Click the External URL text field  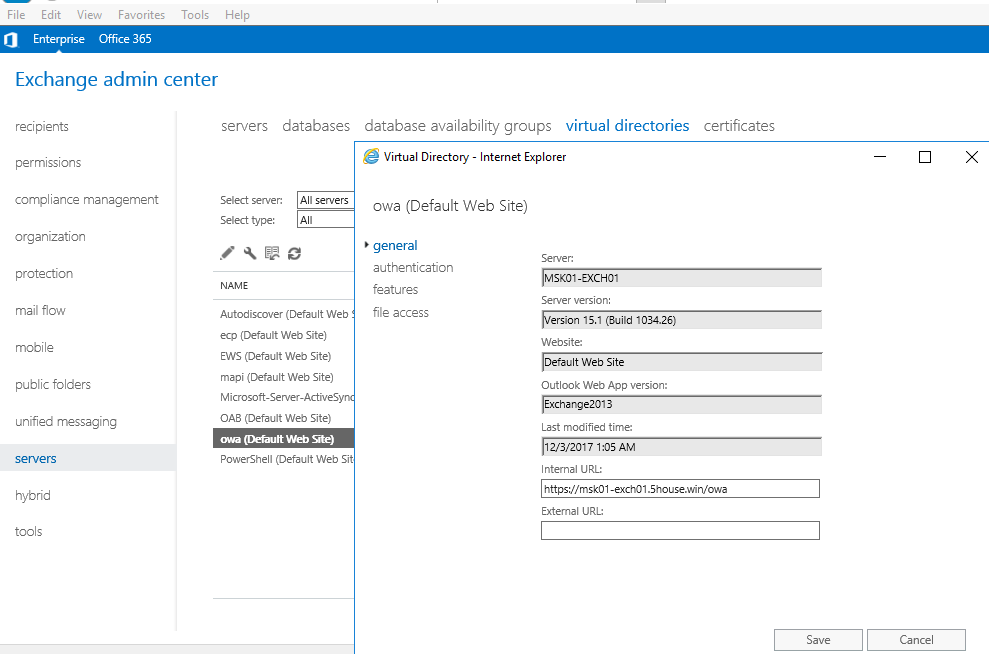pos(680,531)
